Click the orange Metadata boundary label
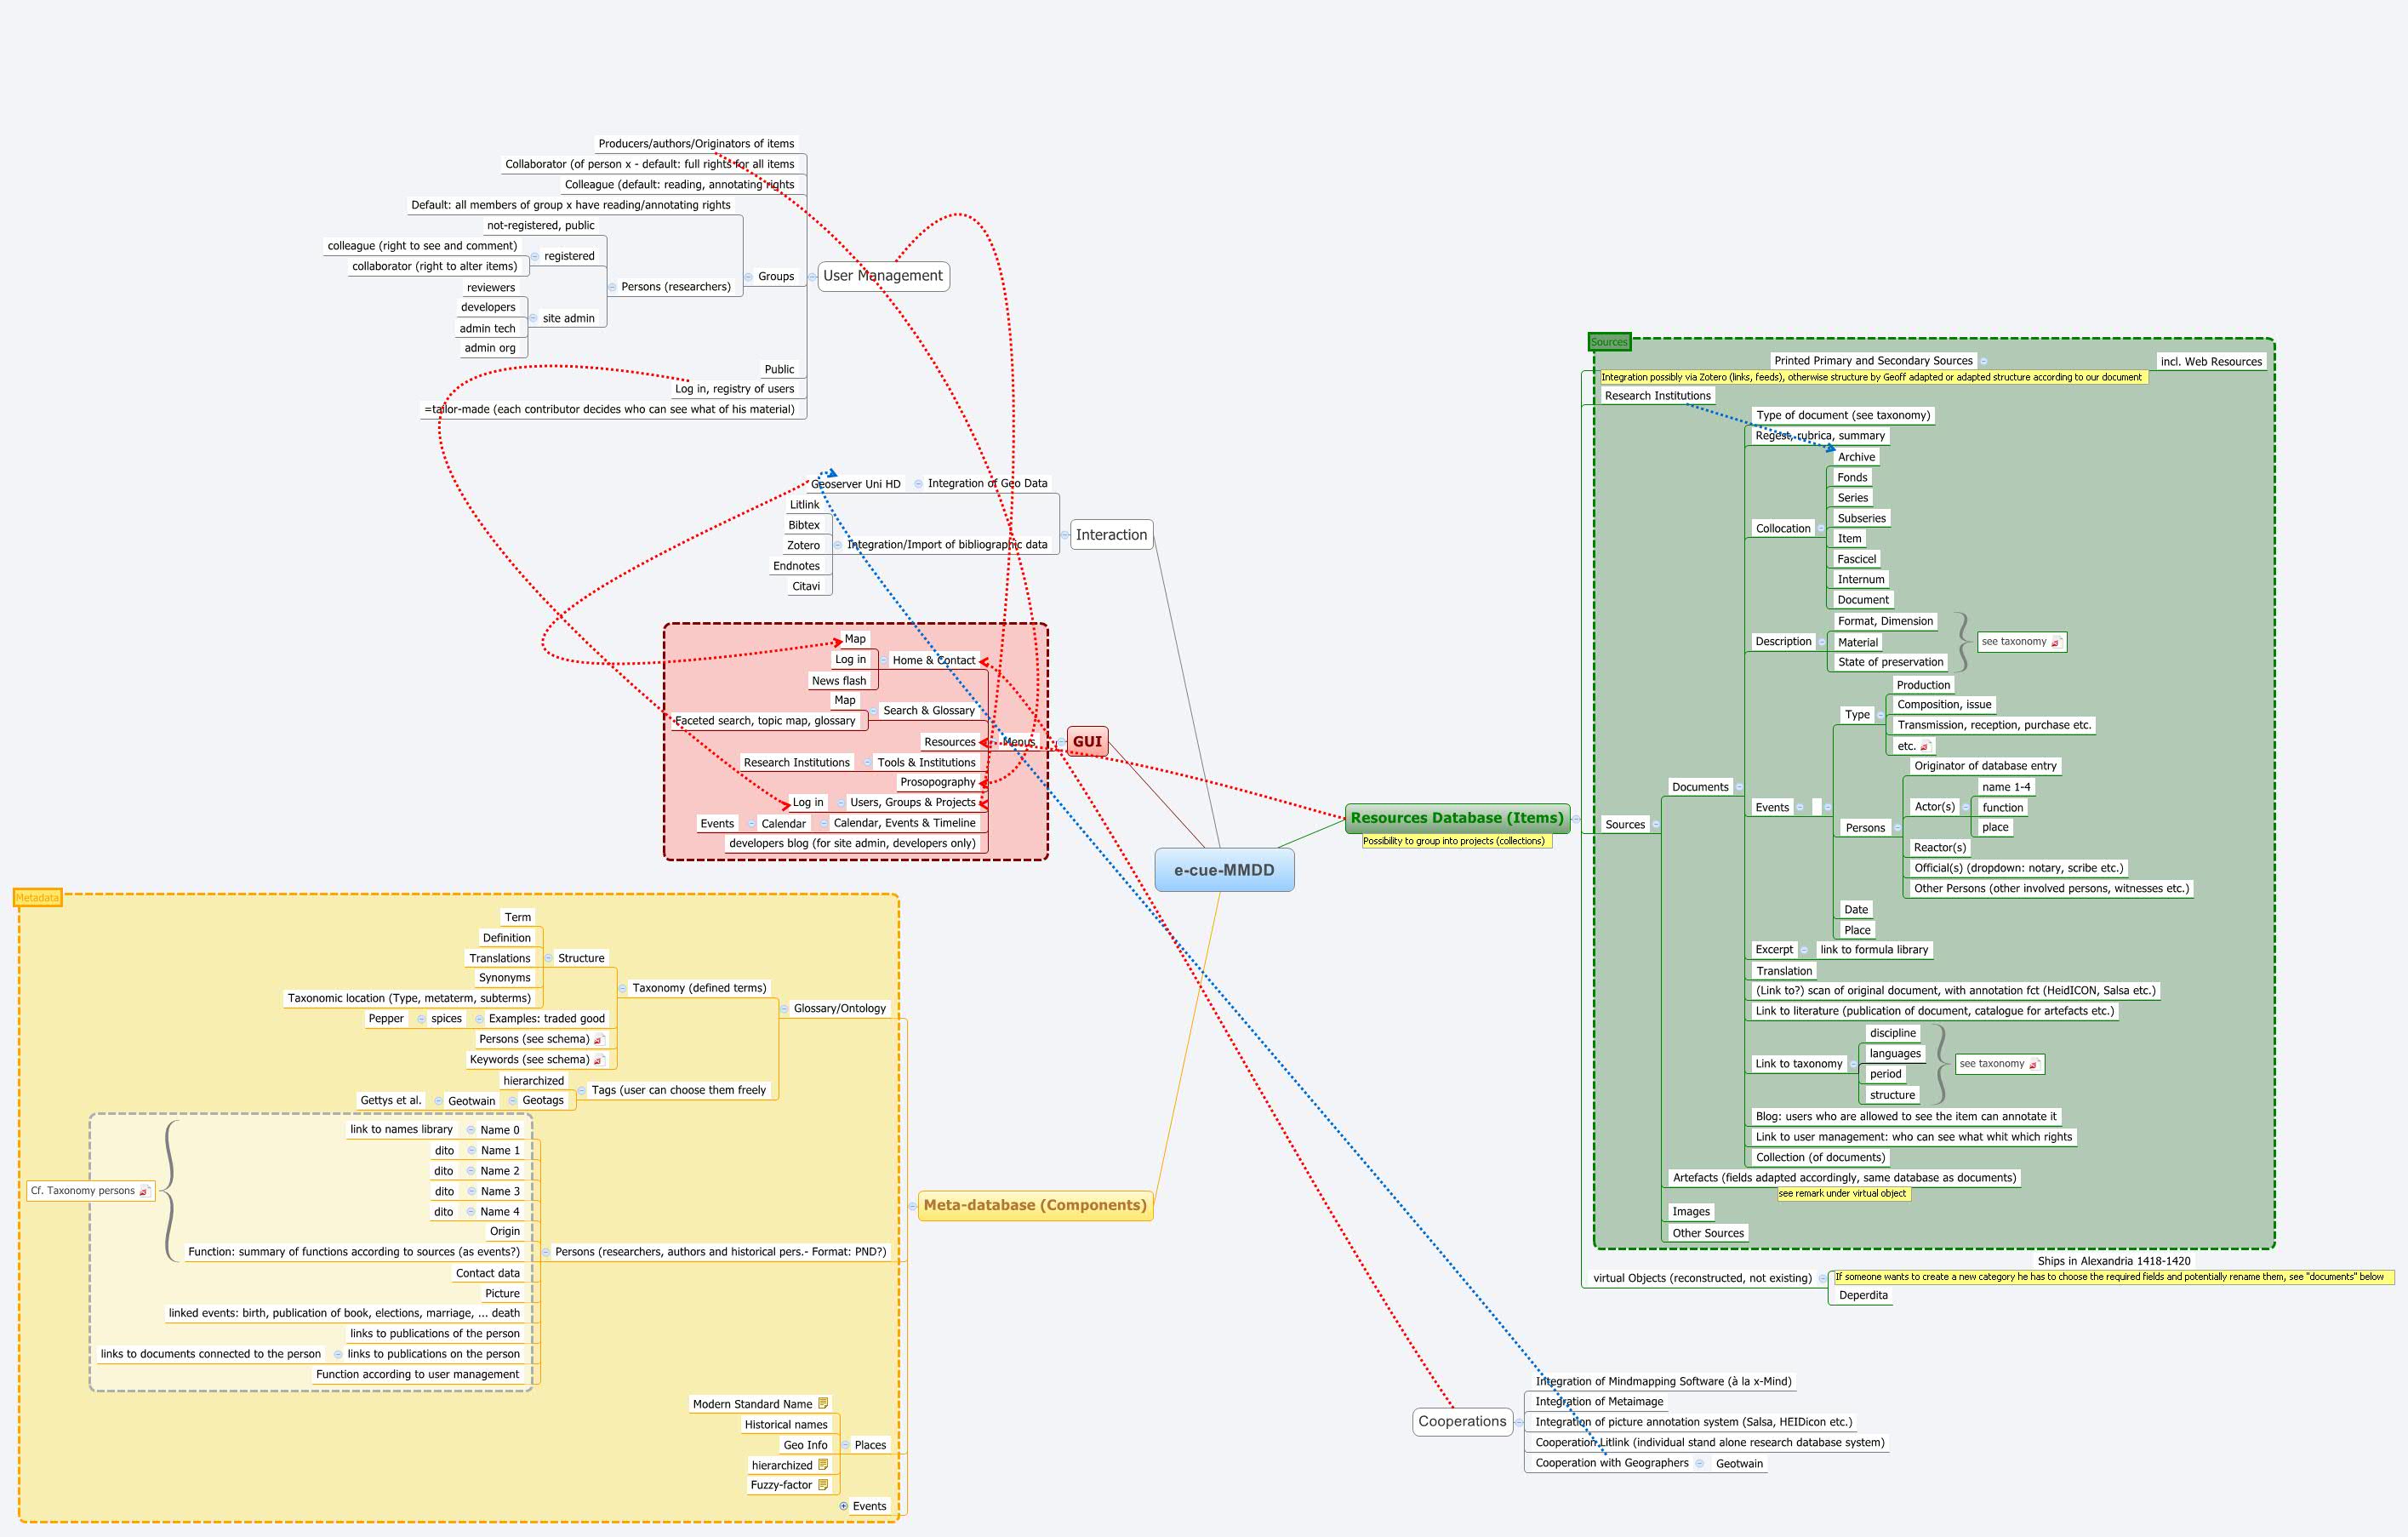2408x1537 pixels. tap(37, 897)
